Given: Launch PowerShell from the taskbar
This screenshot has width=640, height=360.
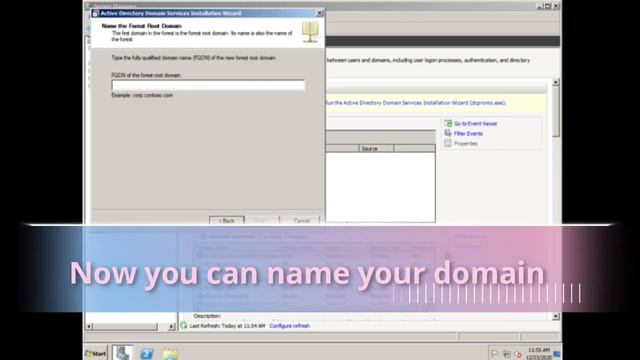Looking at the screenshot, I should click(x=147, y=353).
